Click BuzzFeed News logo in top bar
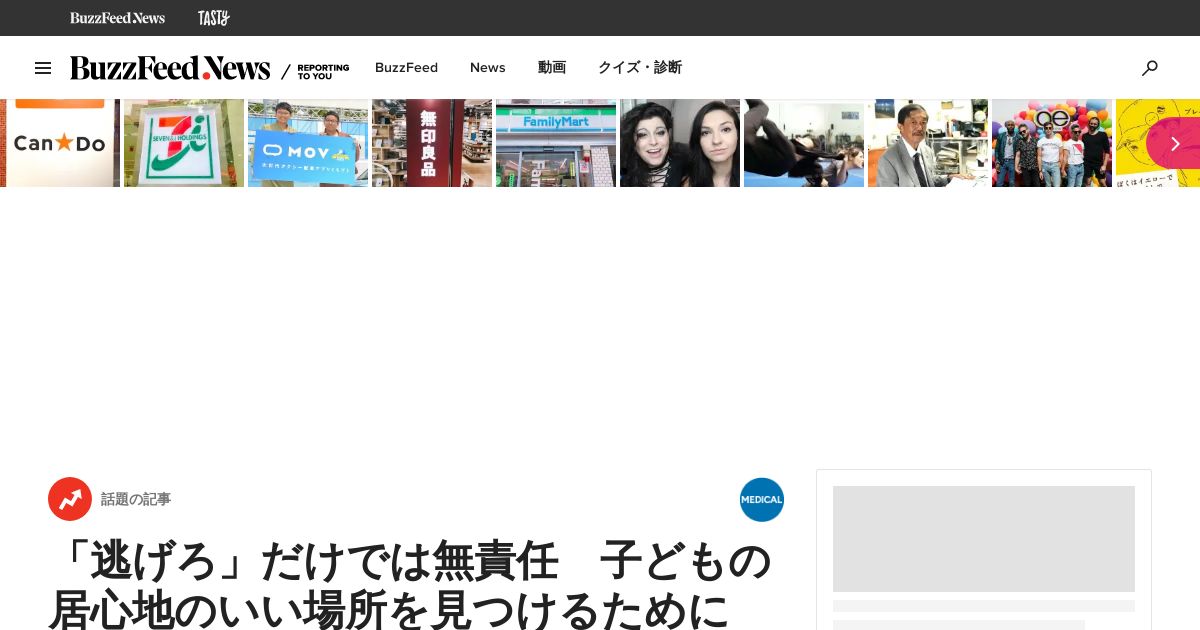The image size is (1200, 630). tap(117, 18)
